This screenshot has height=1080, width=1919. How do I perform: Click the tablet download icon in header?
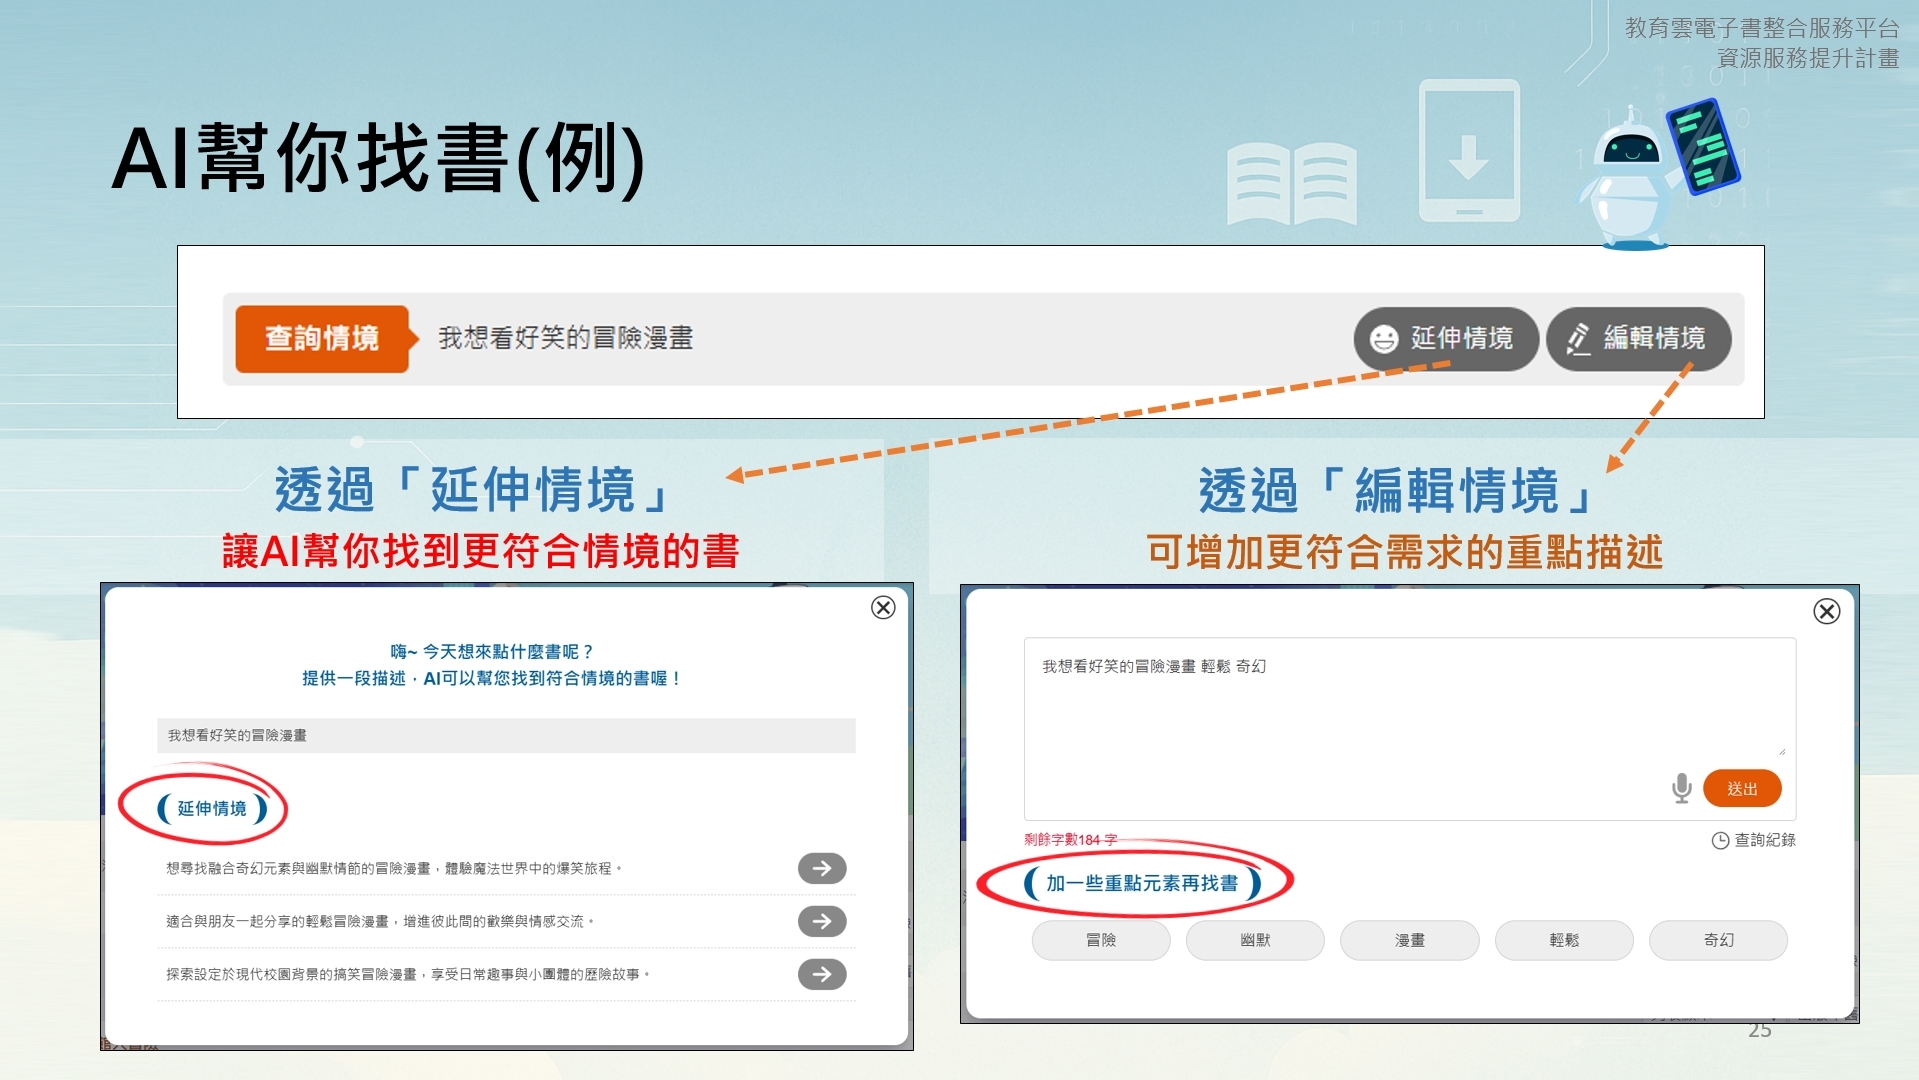[x=1468, y=152]
